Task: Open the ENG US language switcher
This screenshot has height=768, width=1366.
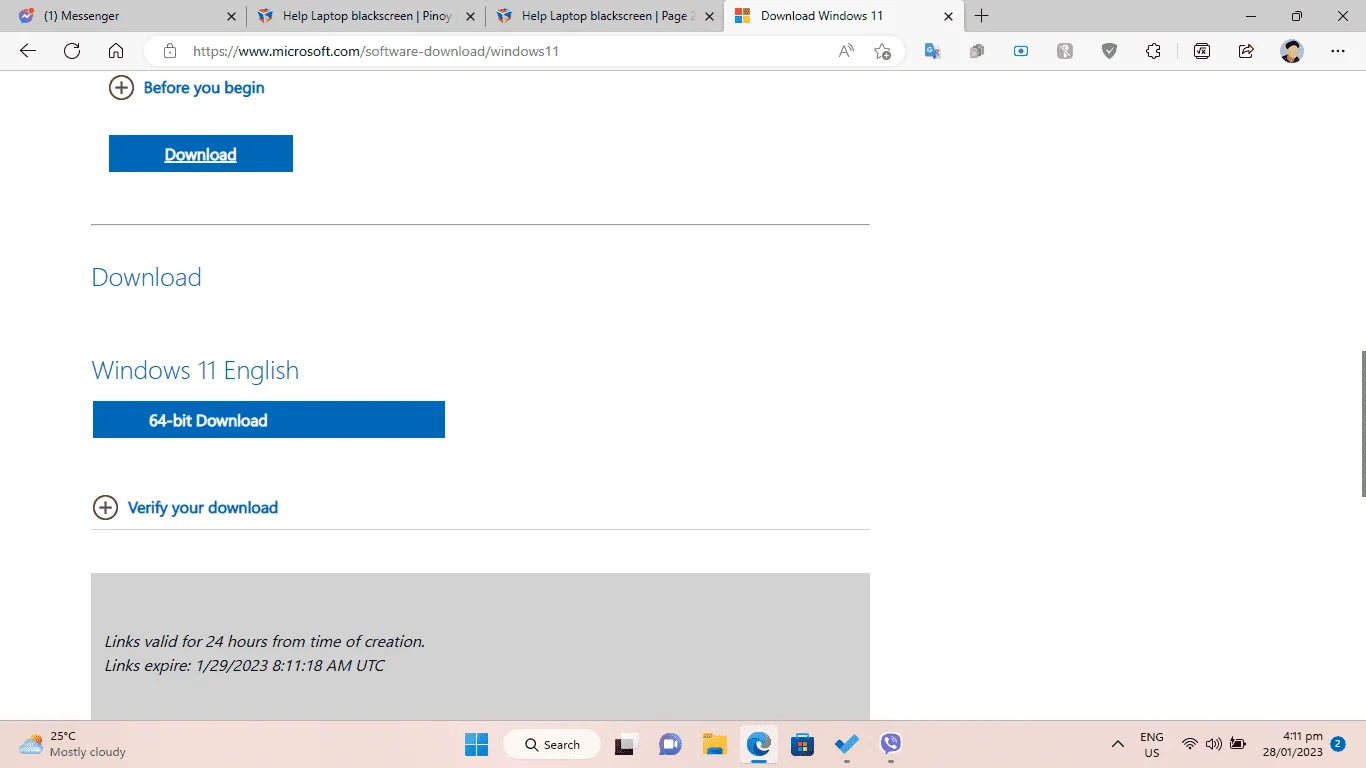Action: coord(1152,744)
